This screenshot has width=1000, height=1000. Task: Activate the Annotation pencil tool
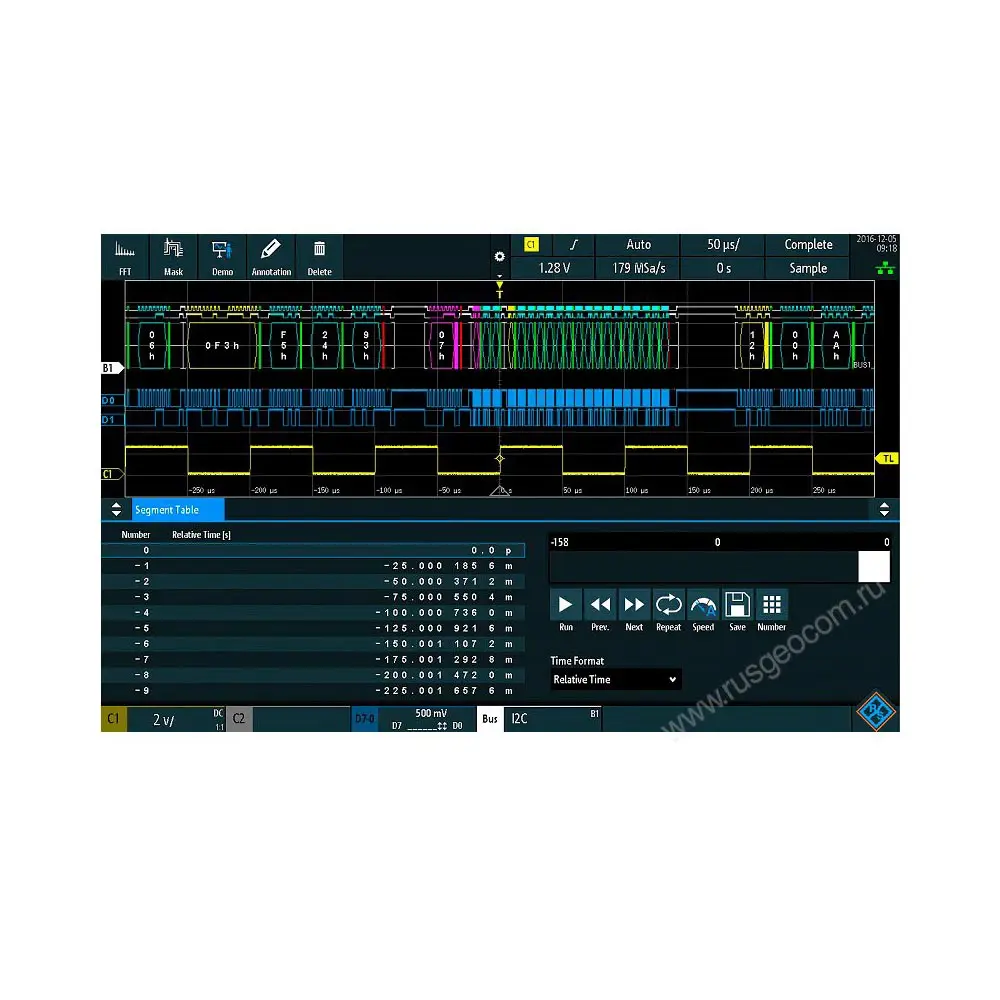(271, 256)
